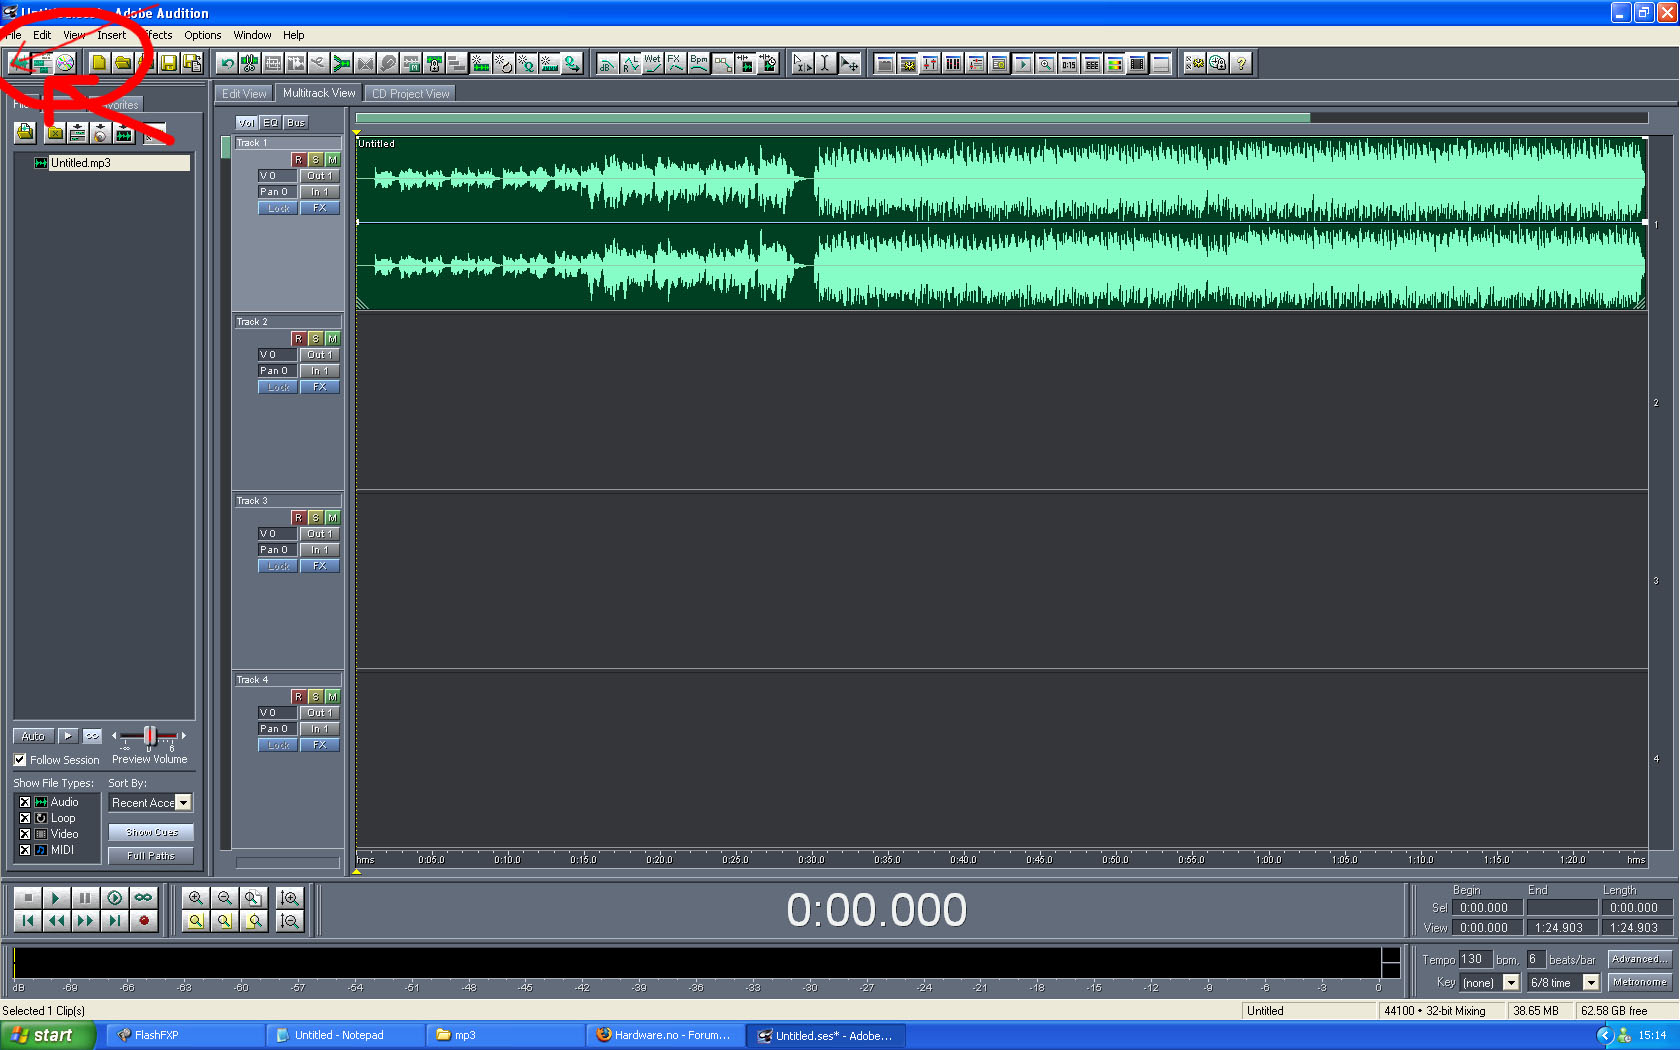1680x1050 pixels.
Task: Toggle the mixer window toolbar icon
Action: coord(930,63)
